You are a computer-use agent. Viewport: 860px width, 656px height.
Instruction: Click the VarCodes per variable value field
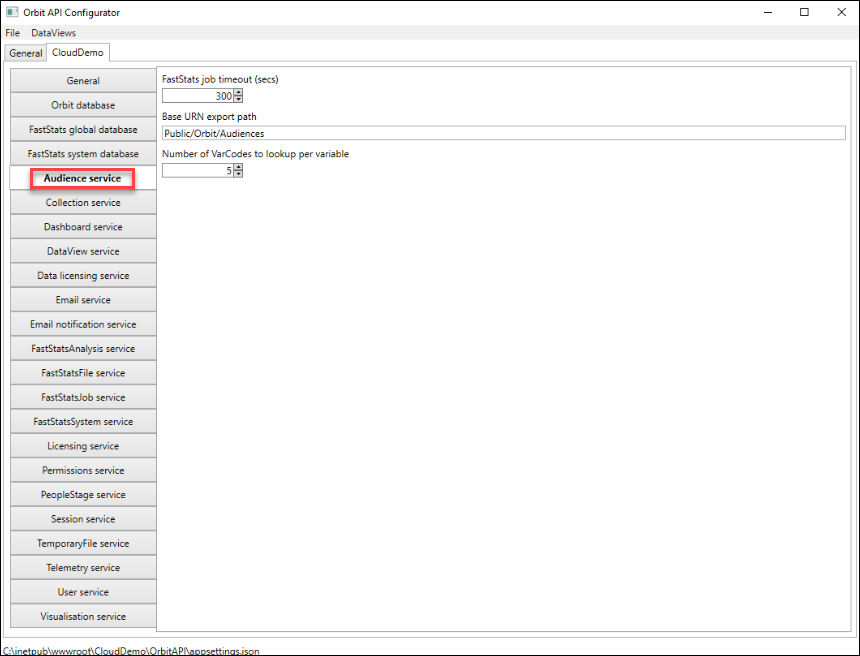point(198,171)
